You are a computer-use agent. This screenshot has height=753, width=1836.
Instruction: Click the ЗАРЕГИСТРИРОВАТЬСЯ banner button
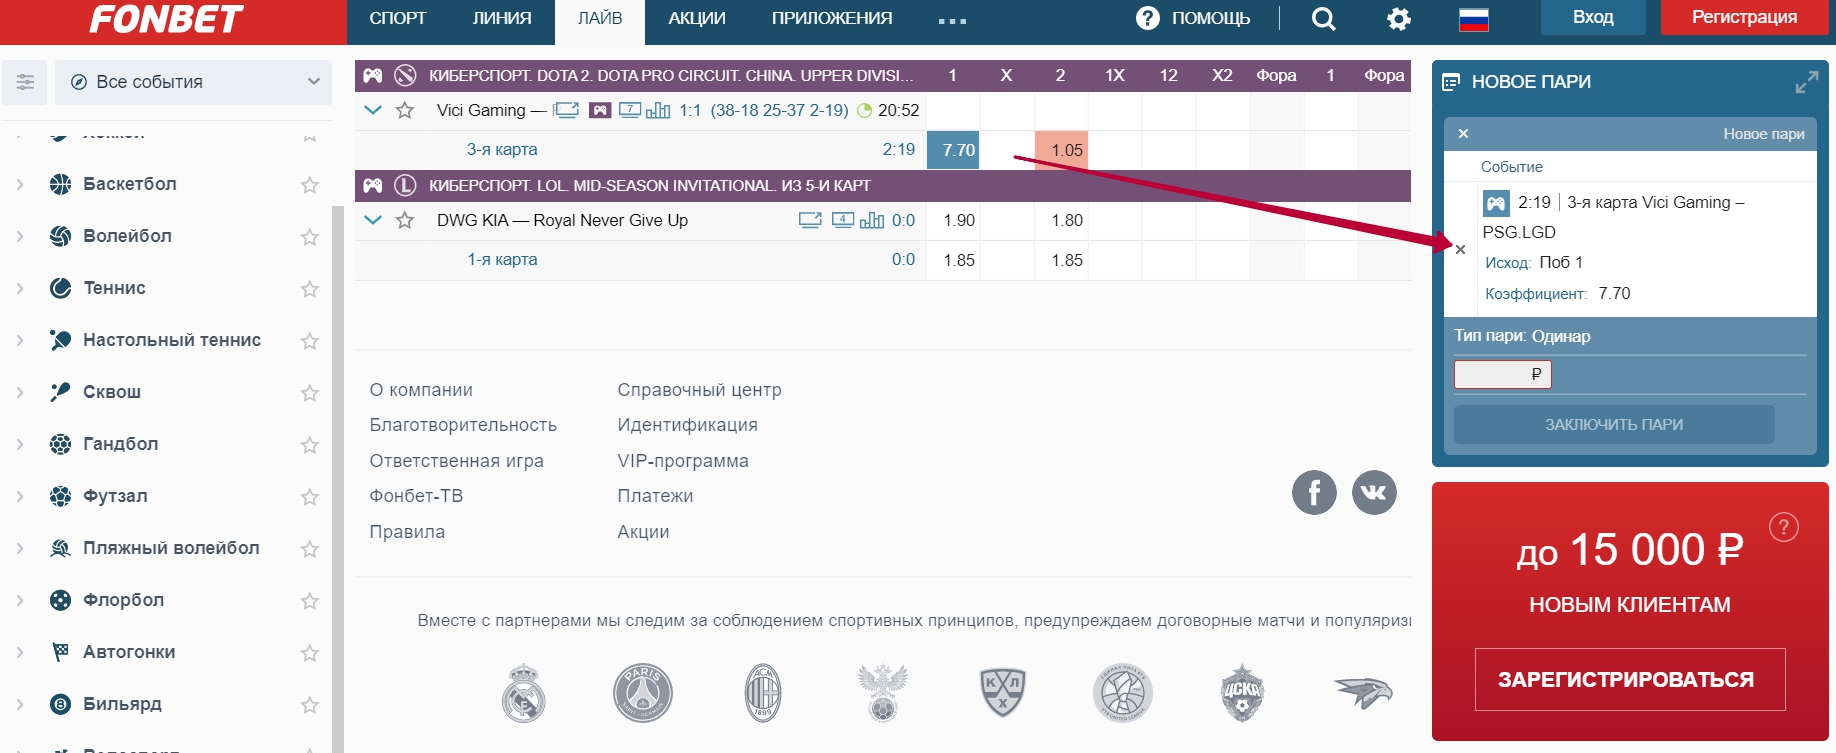1630,679
